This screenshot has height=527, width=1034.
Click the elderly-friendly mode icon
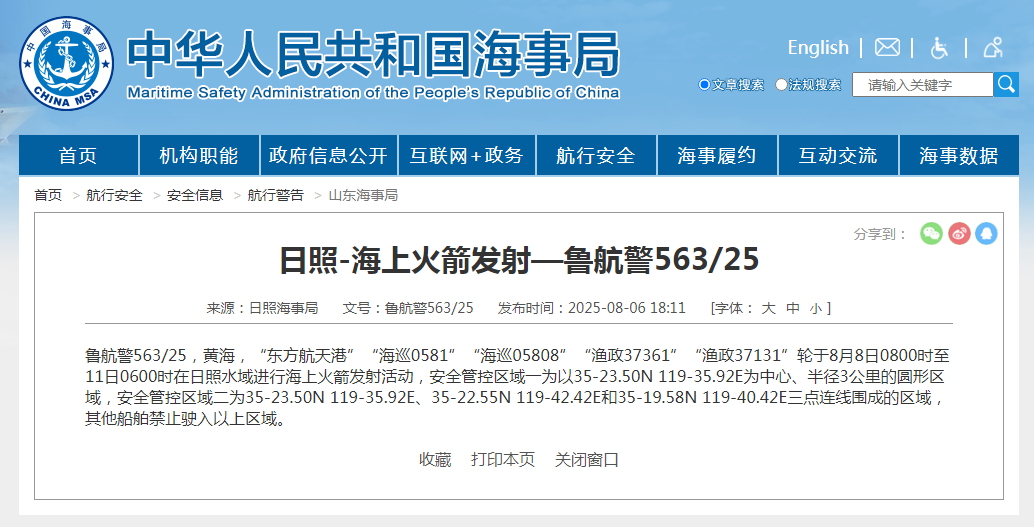[993, 48]
